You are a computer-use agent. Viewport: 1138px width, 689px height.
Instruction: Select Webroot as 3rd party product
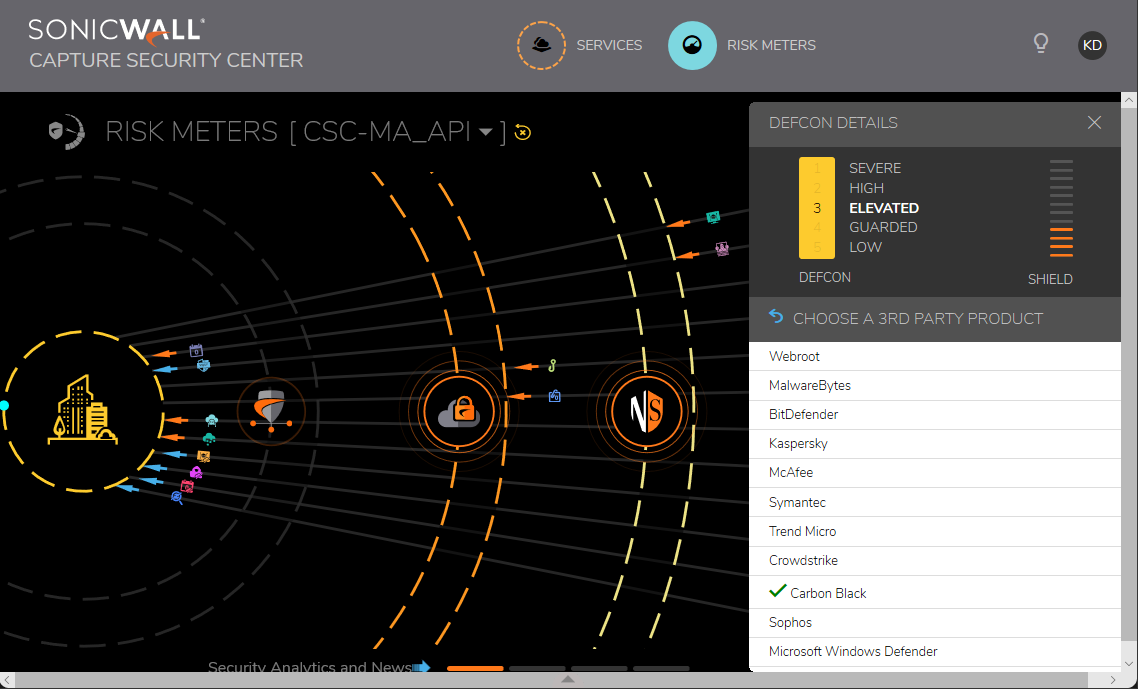[x=935, y=356]
